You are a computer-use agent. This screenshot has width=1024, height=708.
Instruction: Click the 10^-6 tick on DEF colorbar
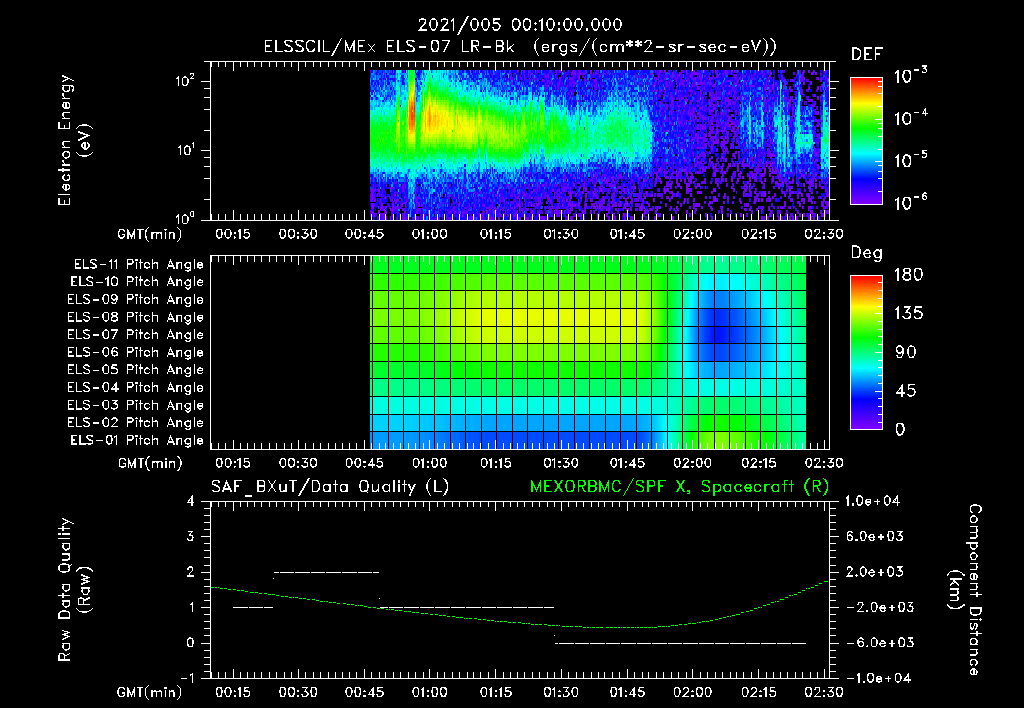[x=910, y=202]
